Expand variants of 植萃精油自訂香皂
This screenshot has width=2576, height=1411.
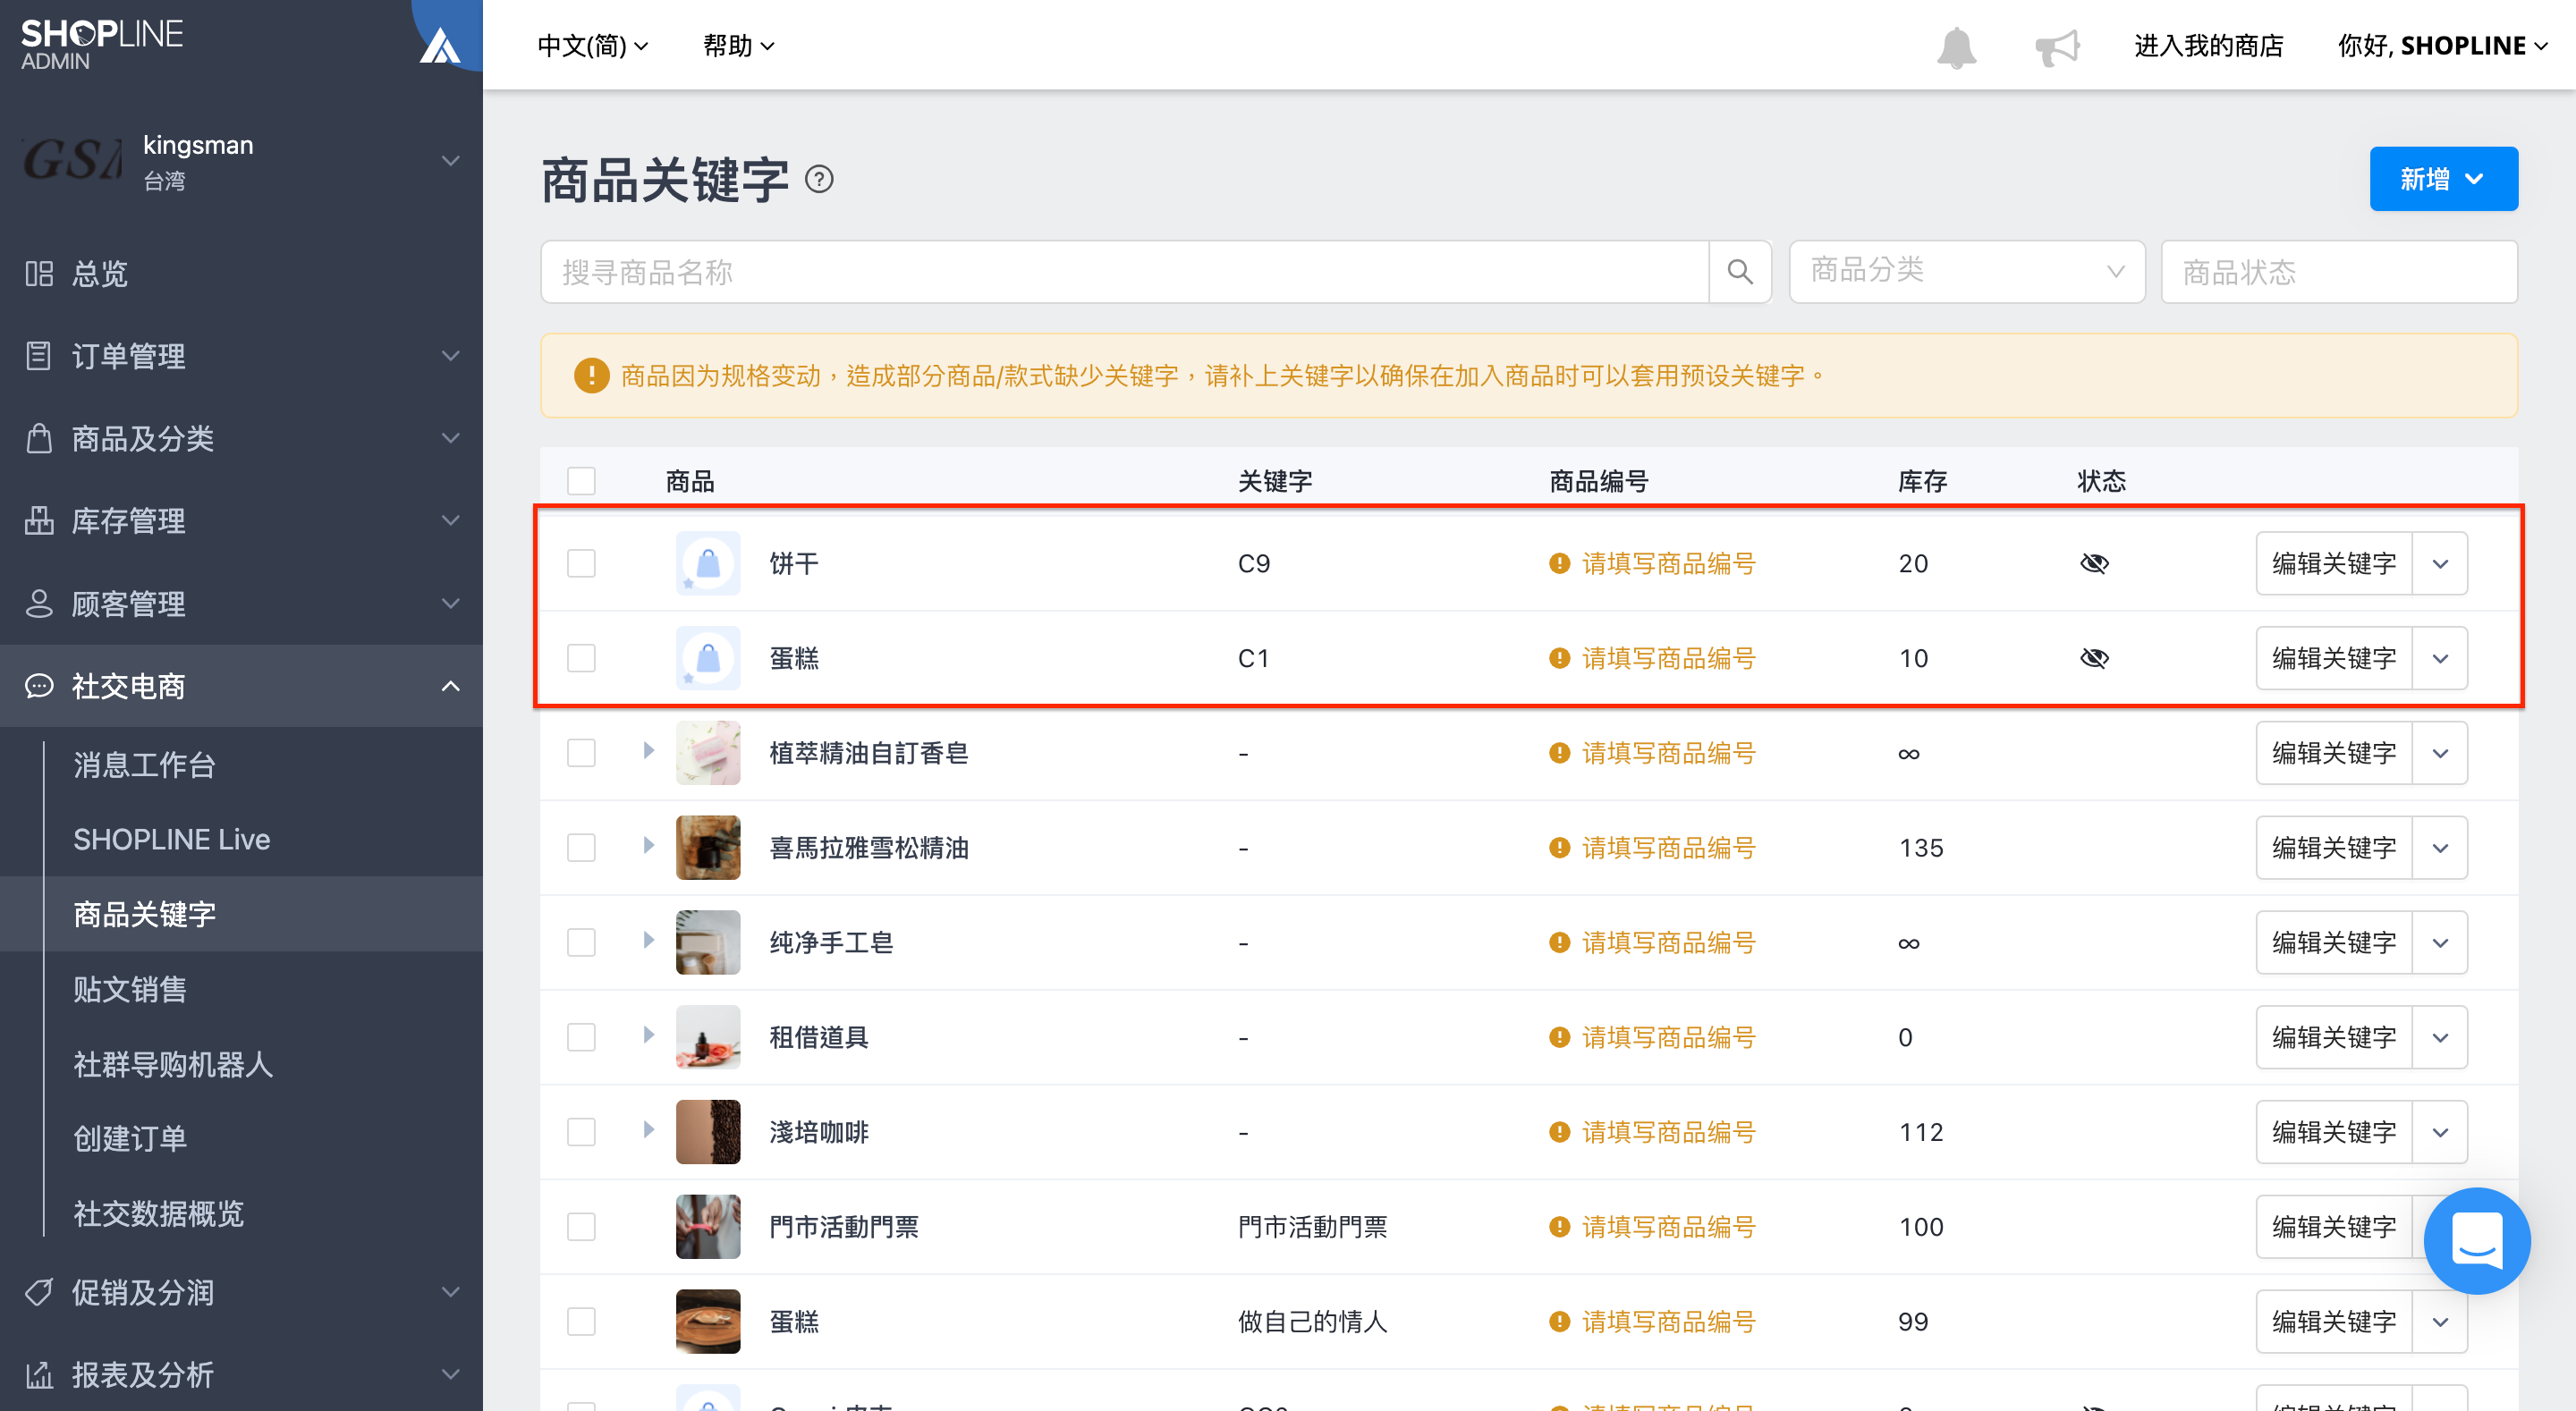coord(648,751)
